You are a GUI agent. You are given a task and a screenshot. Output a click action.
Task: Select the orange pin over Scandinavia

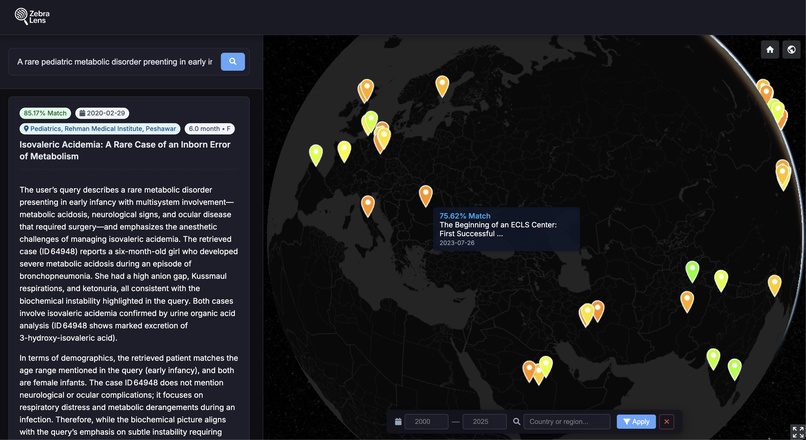point(442,86)
